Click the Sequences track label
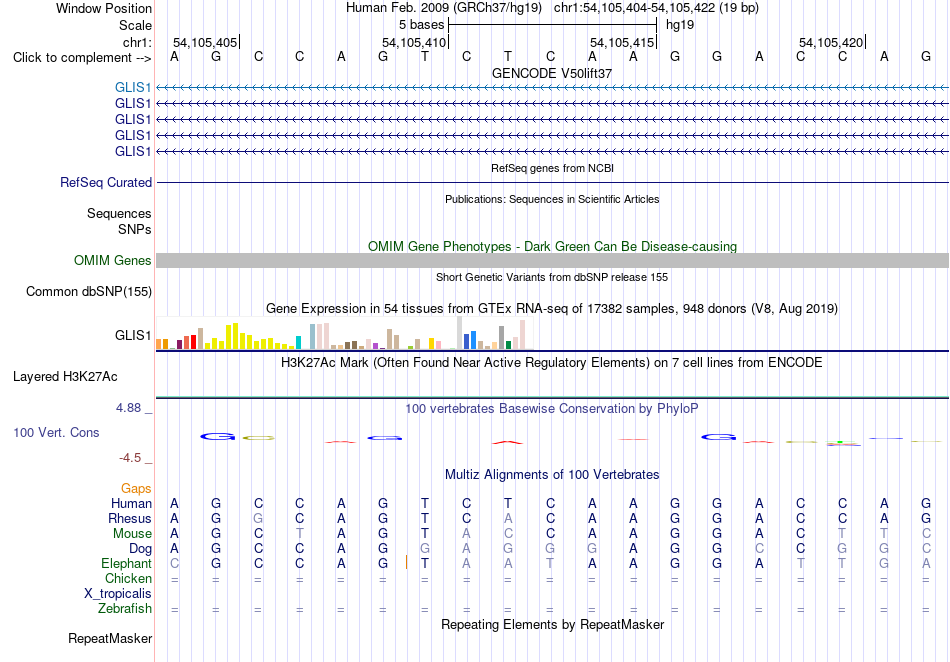950x662 pixels. pos(119,213)
